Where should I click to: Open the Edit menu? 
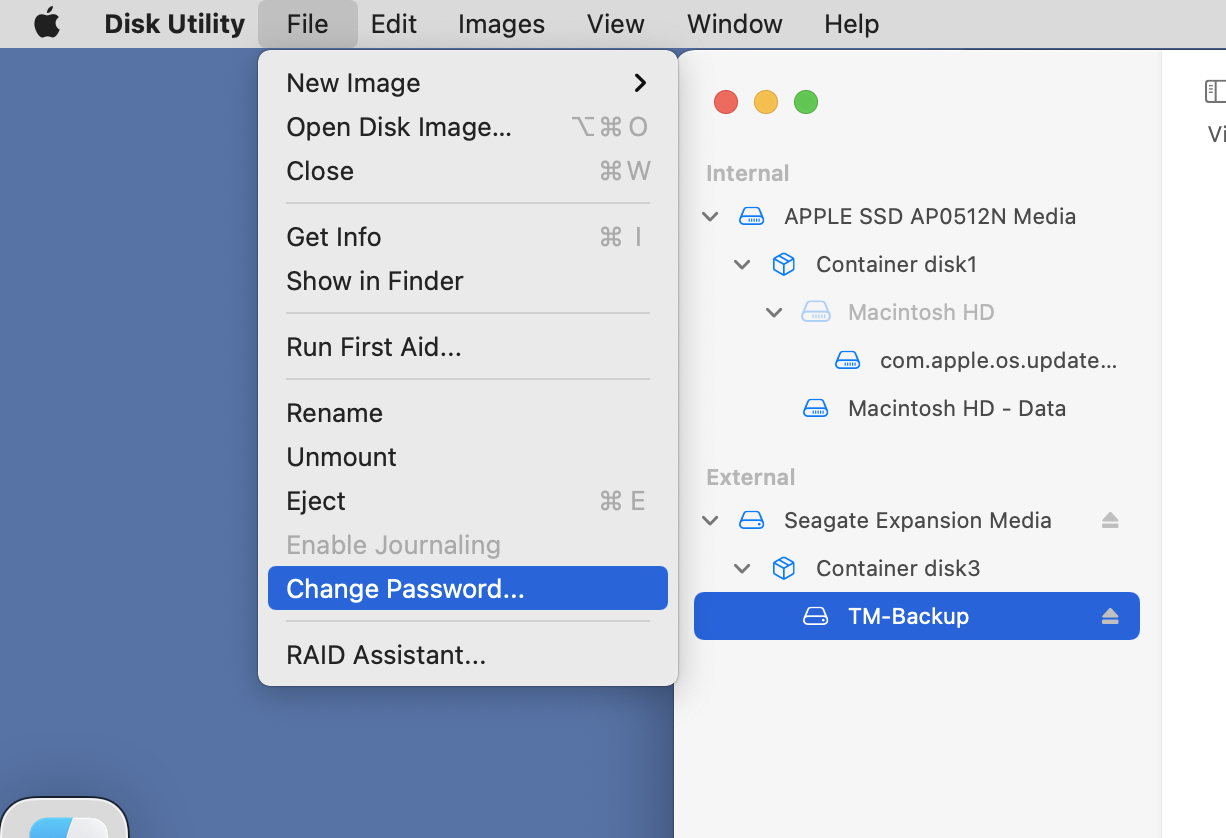coord(393,23)
